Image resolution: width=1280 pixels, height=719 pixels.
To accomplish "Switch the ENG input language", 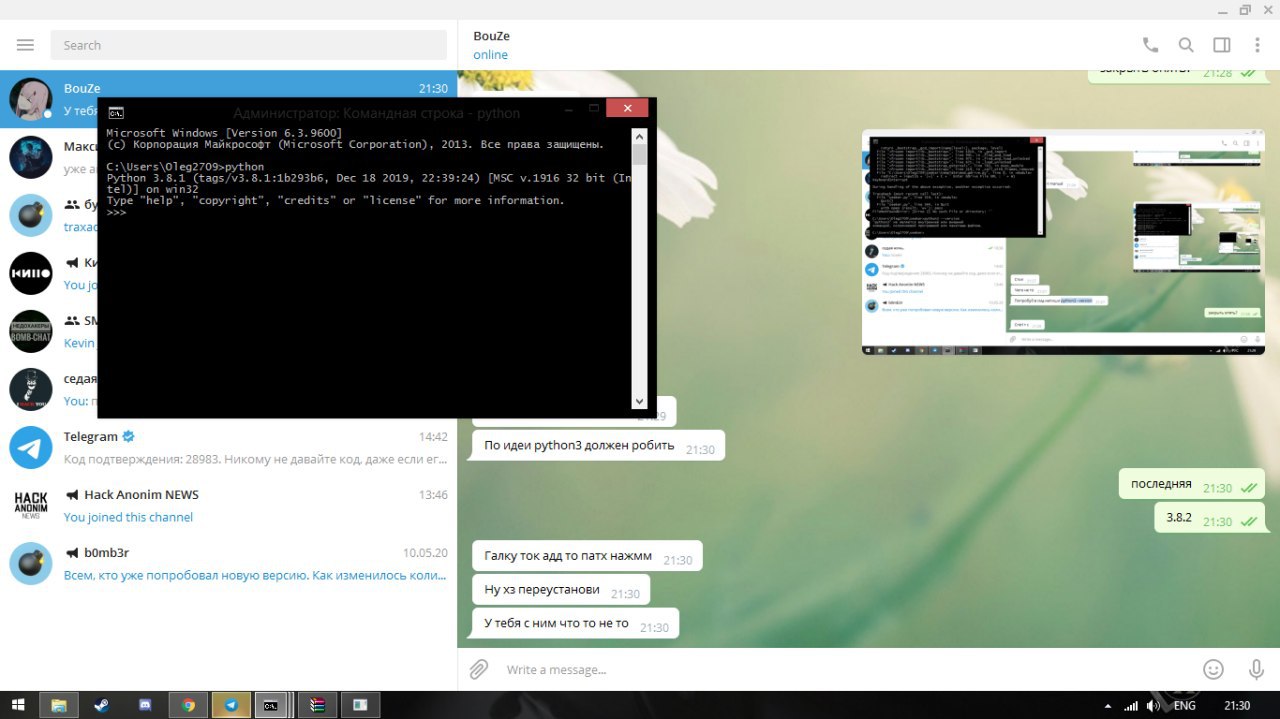I will pyautogui.click(x=1185, y=705).
